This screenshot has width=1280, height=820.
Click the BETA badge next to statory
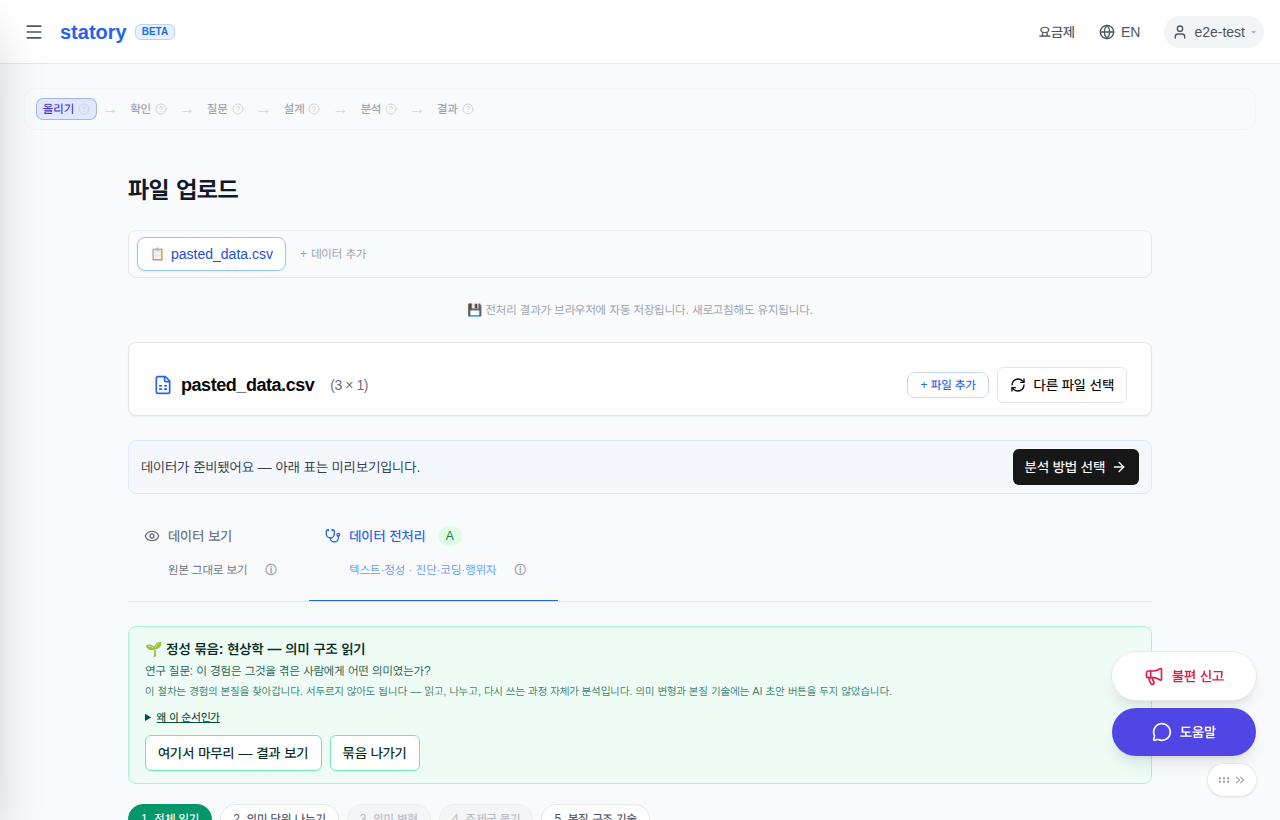point(155,32)
